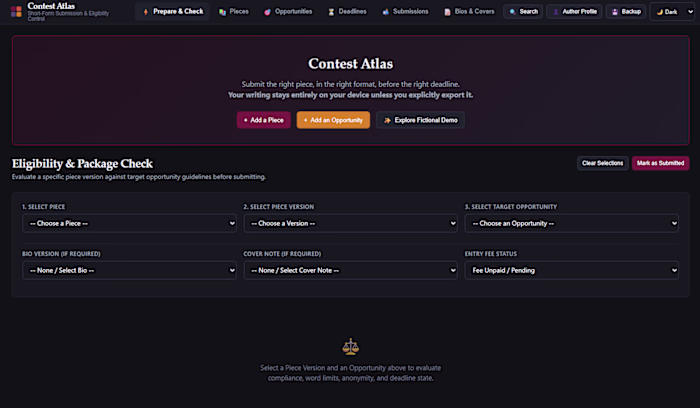Open the Prepare & Check tab

pyautogui.click(x=172, y=12)
